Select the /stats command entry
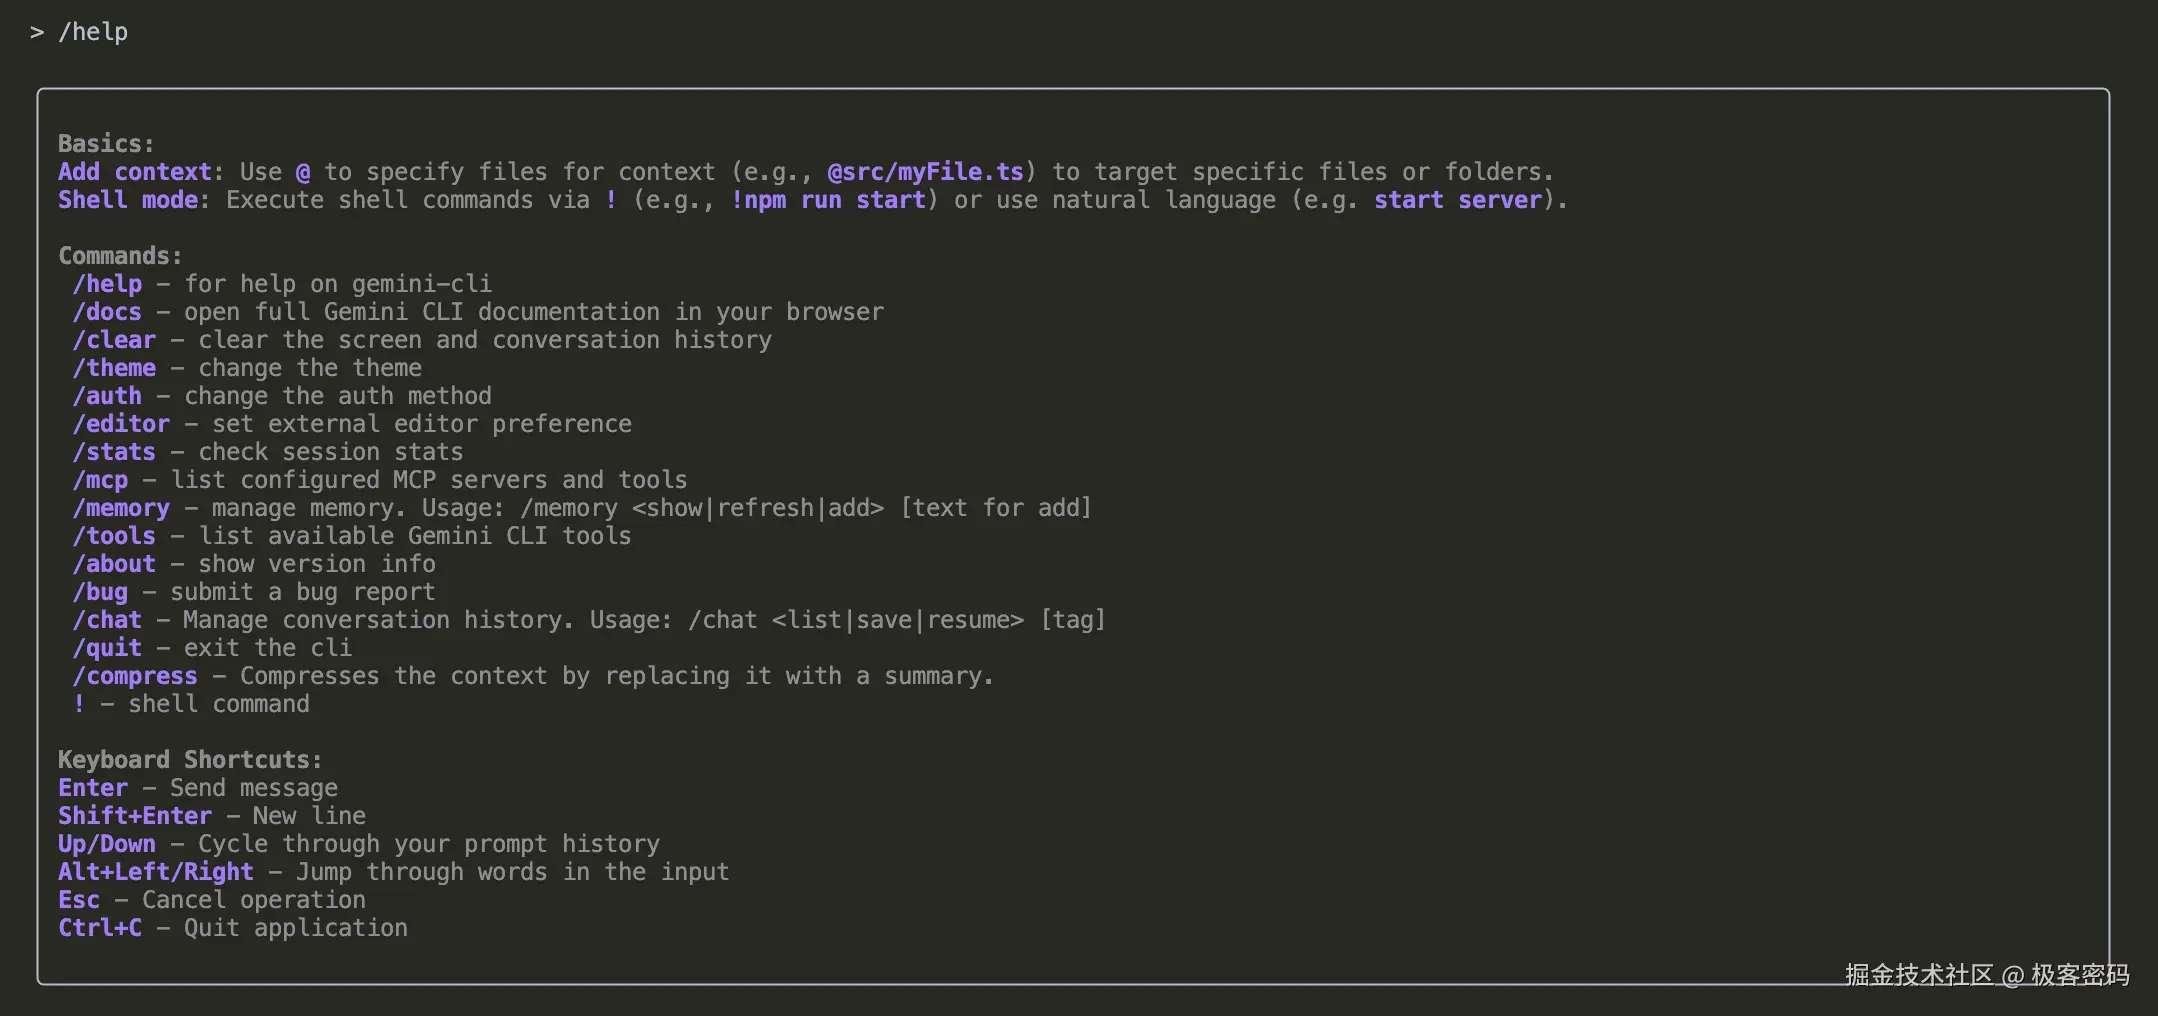 point(113,452)
